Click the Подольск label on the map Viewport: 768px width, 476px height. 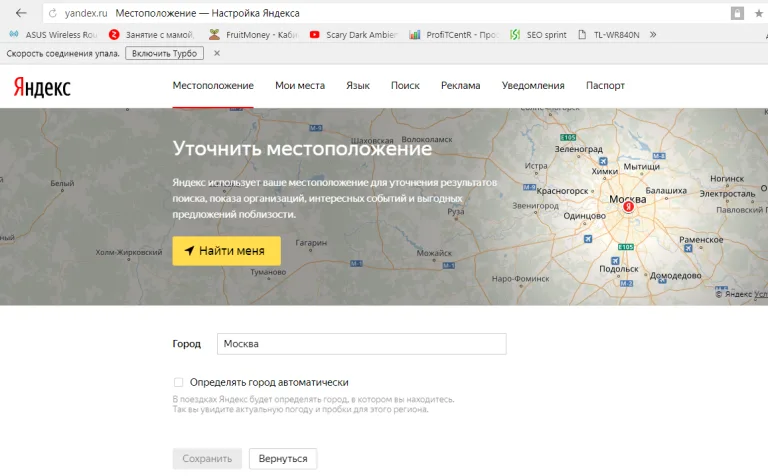[x=619, y=269]
